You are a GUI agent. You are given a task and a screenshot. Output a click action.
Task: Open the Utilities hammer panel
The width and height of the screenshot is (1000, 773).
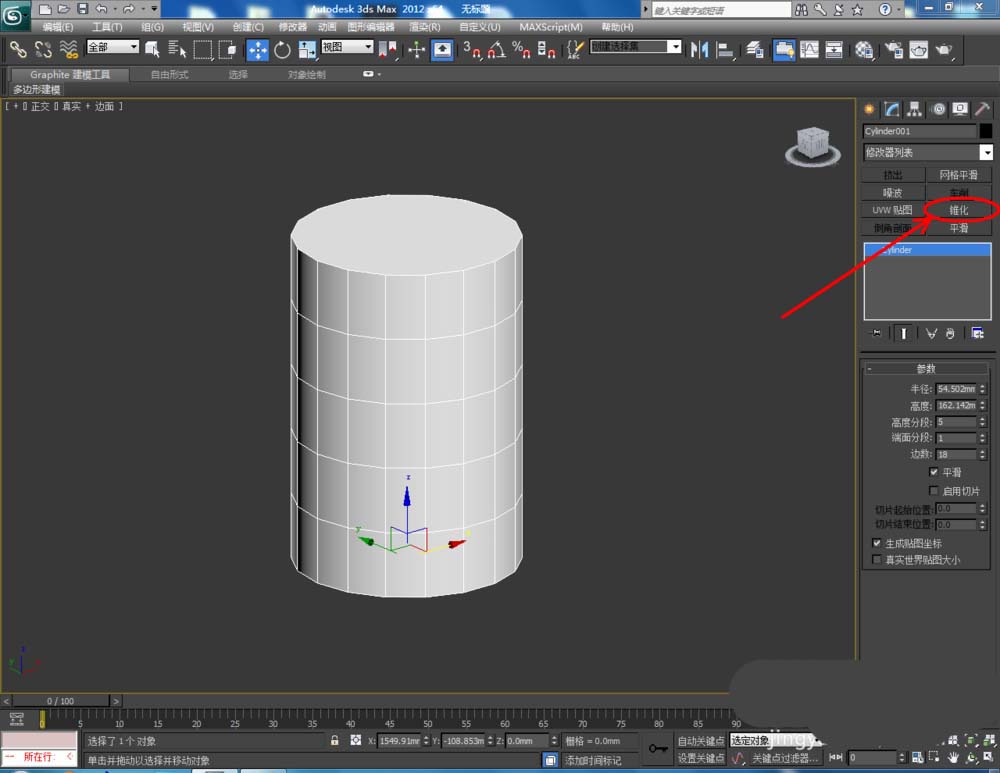click(x=982, y=110)
